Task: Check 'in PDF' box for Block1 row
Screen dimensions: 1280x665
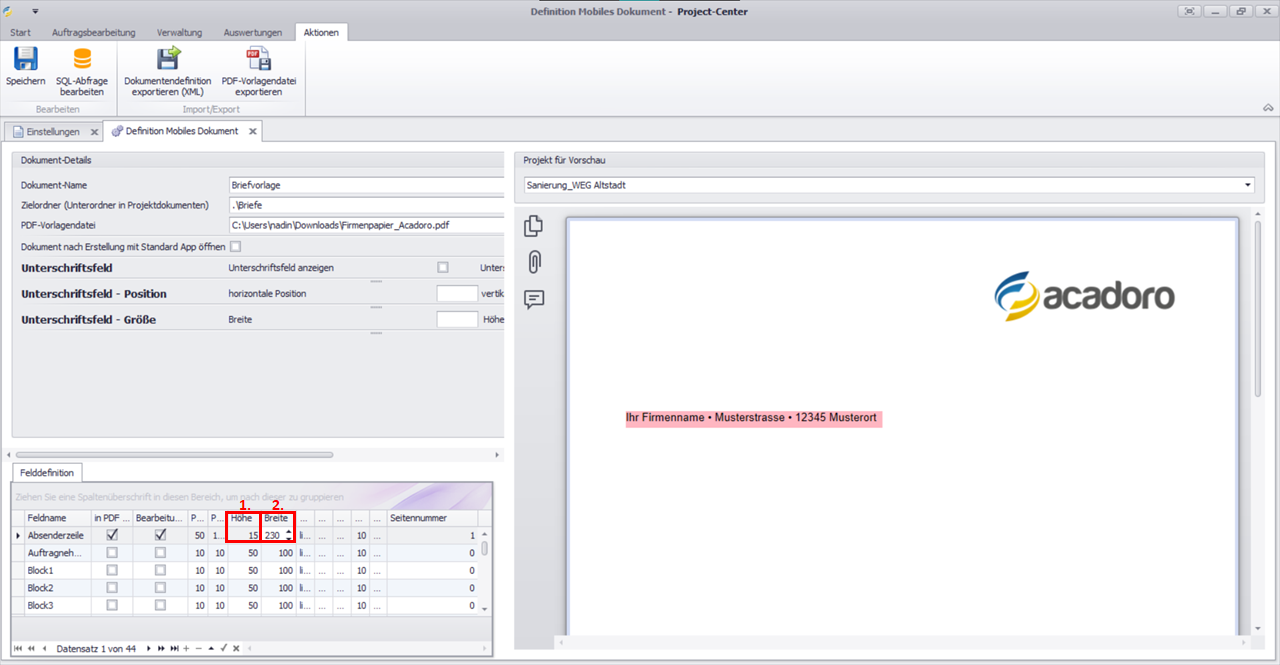Action: point(112,570)
